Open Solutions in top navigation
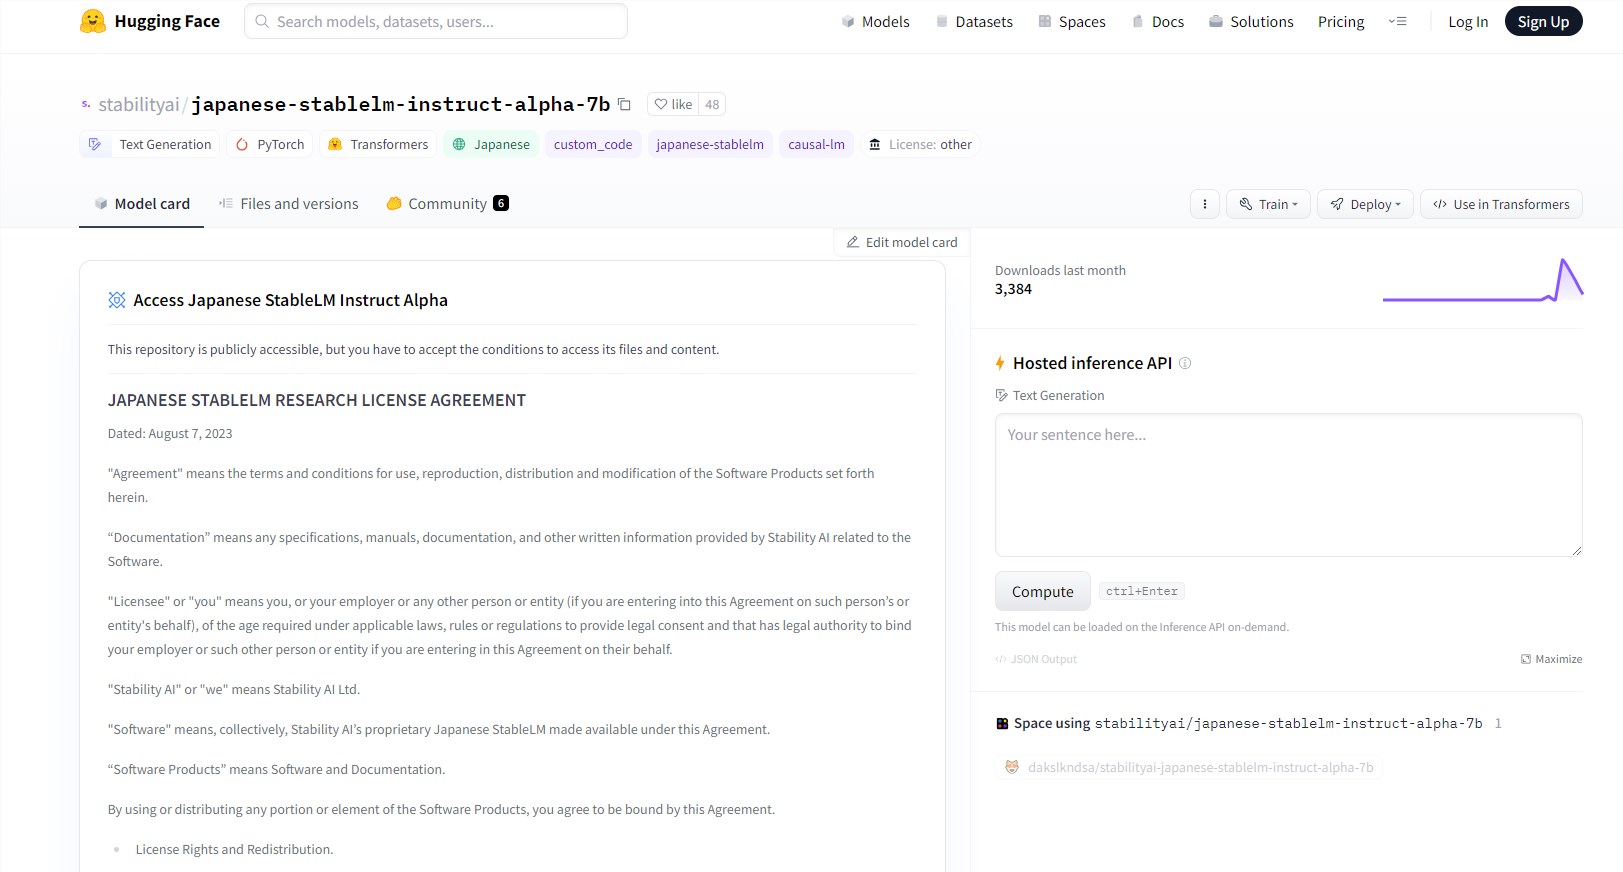This screenshot has height=872, width=1623. 1251,21
